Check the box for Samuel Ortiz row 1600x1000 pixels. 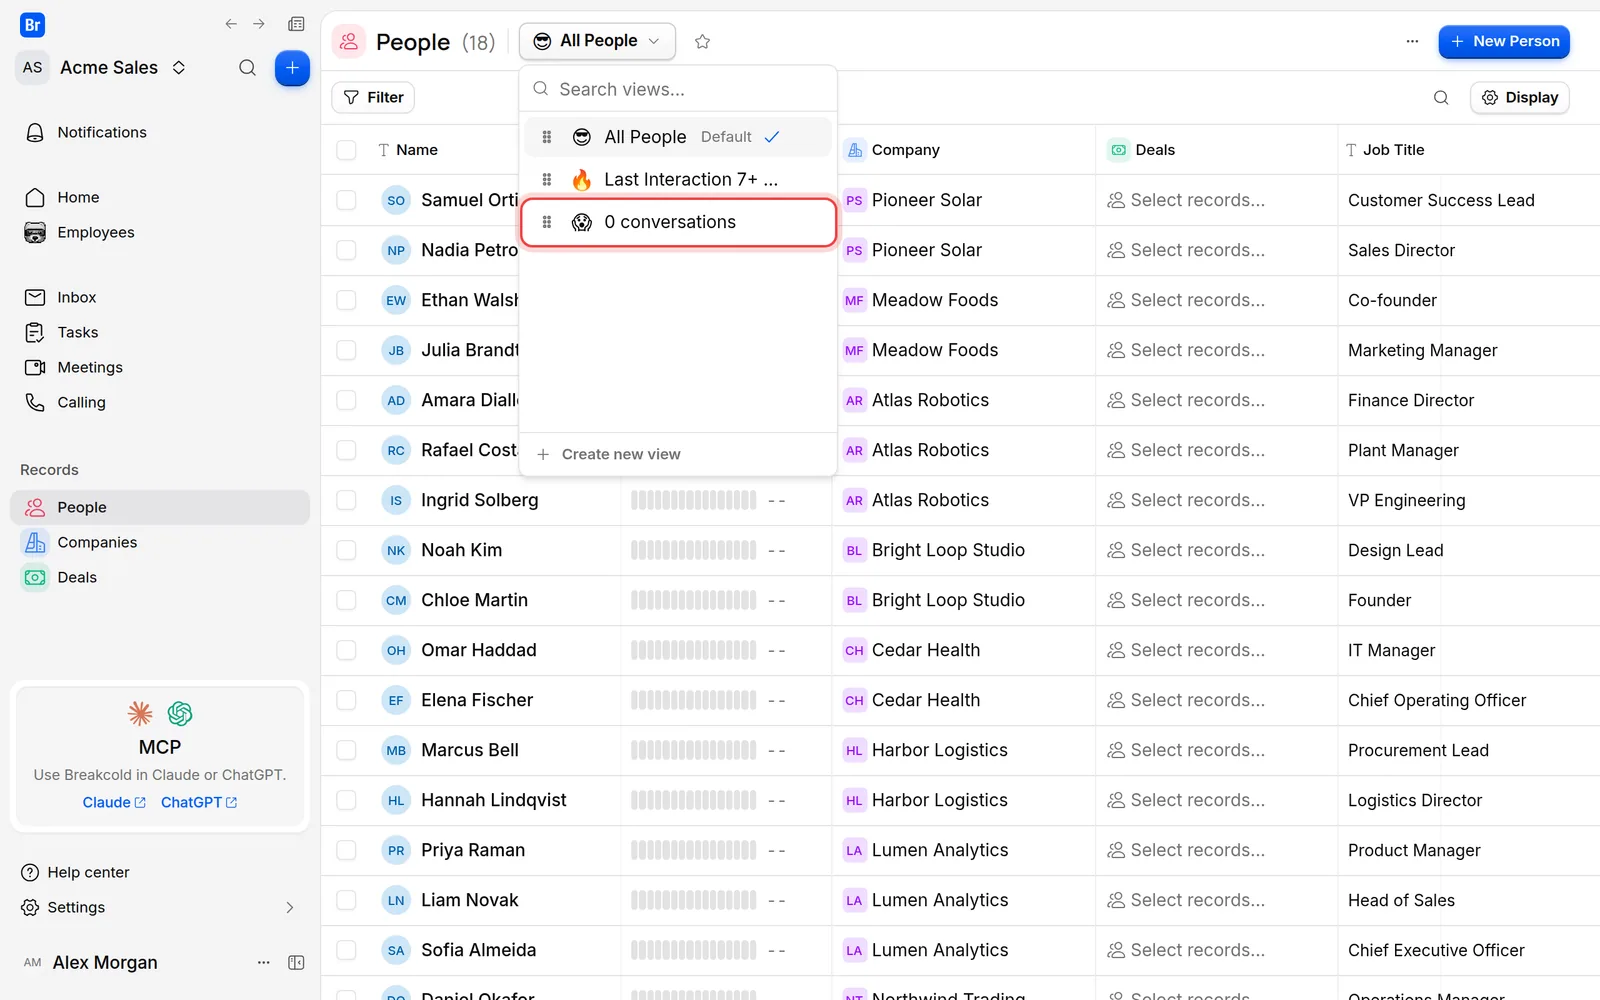point(346,200)
